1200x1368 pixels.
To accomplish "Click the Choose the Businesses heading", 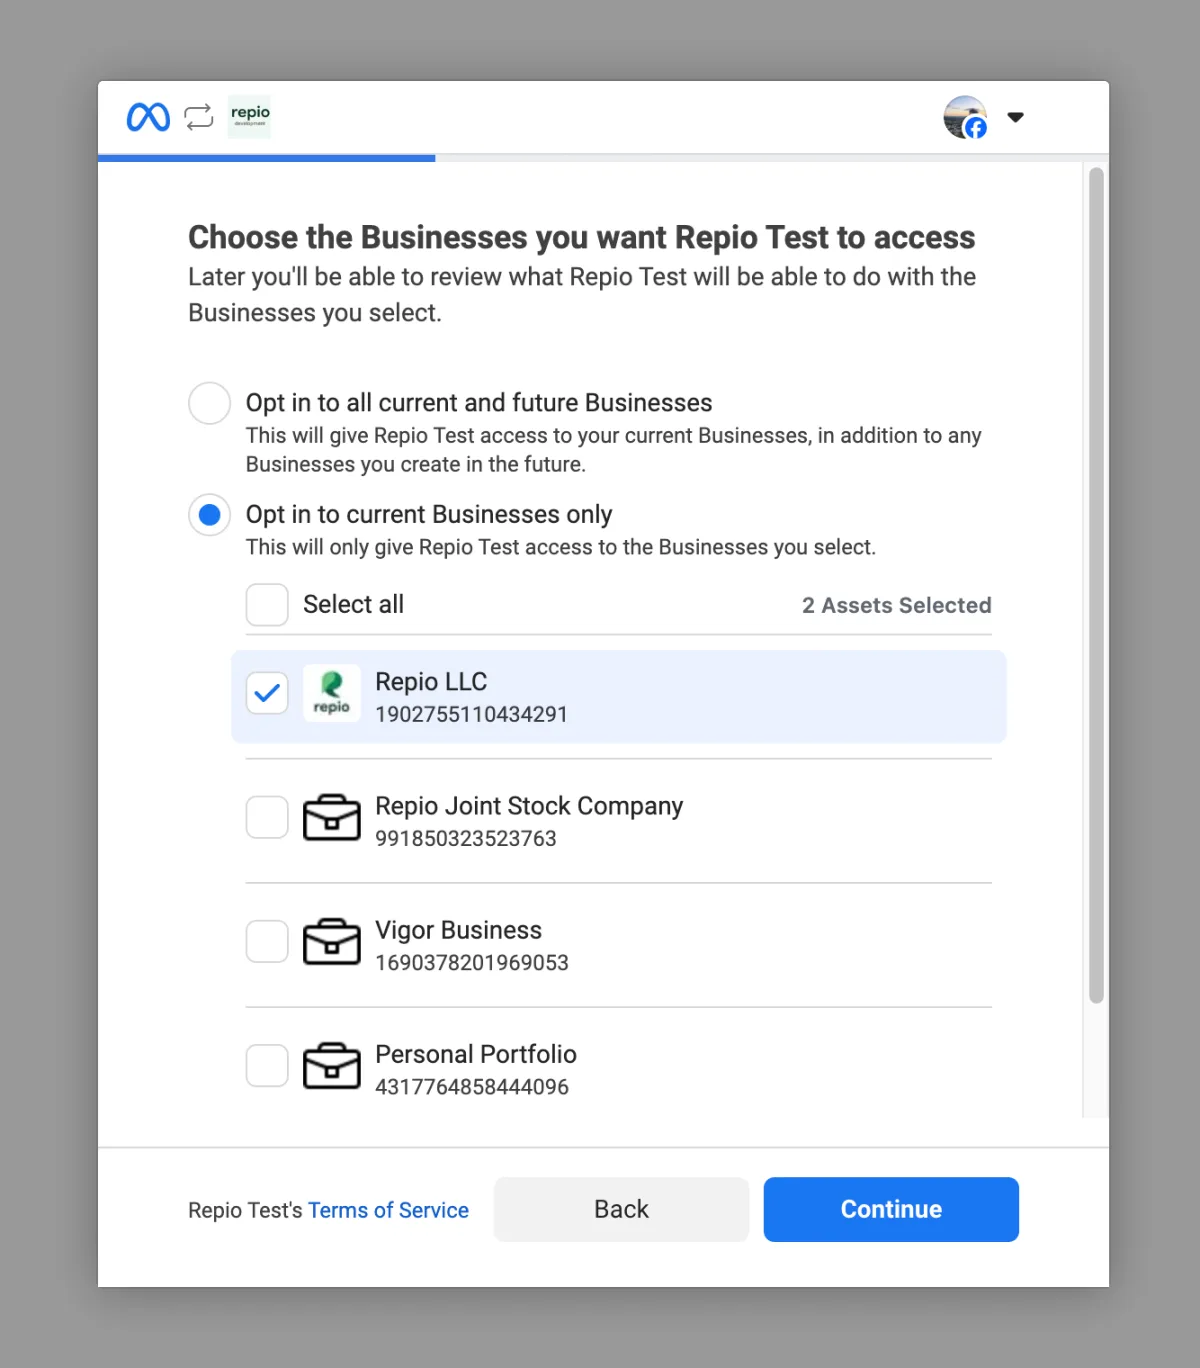I will (581, 237).
